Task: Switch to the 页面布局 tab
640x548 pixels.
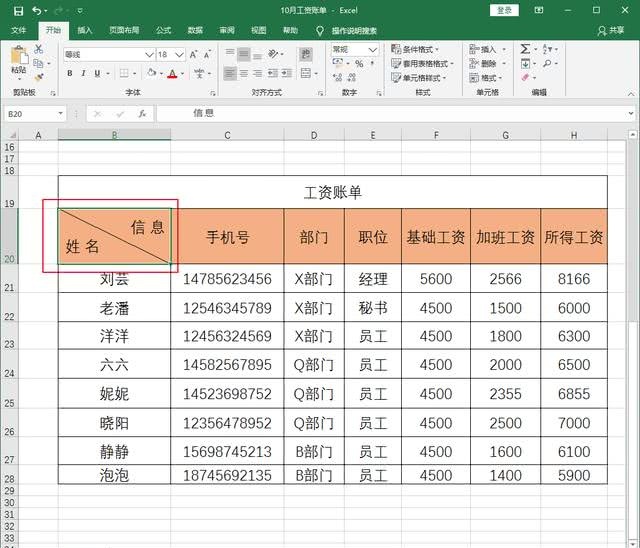Action: click(124, 30)
